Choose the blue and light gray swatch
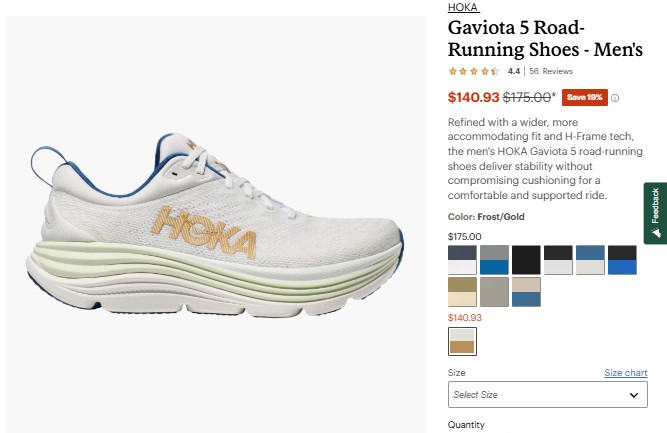 590,260
